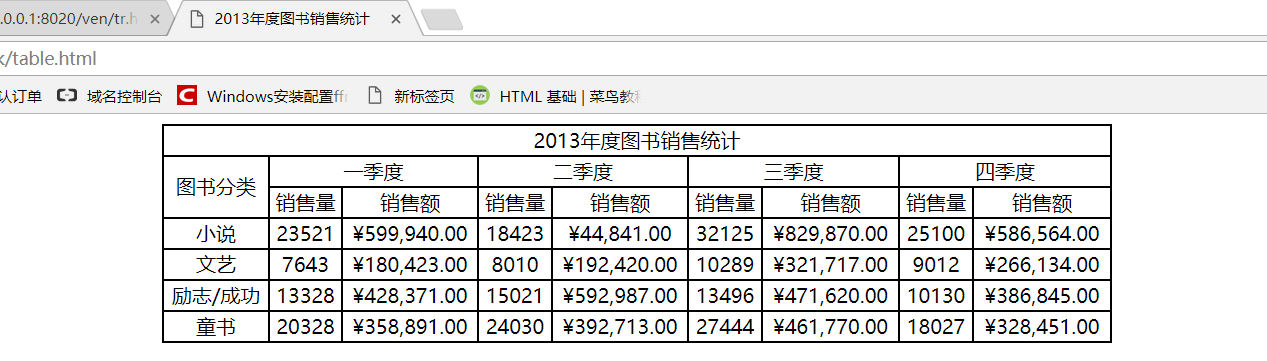
Task: Click 销售额 under 一季度
Action: tap(411, 203)
